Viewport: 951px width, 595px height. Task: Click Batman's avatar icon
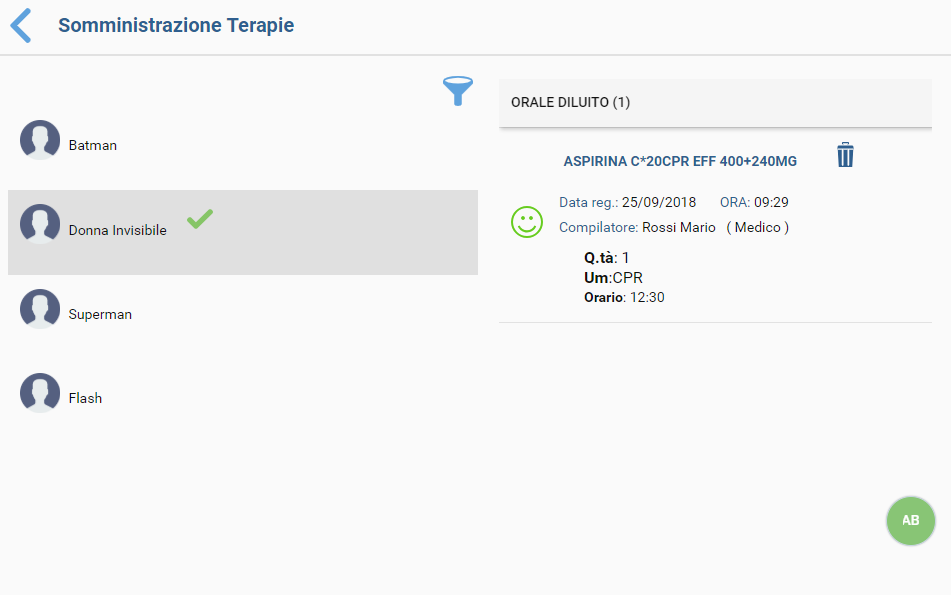click(40, 140)
